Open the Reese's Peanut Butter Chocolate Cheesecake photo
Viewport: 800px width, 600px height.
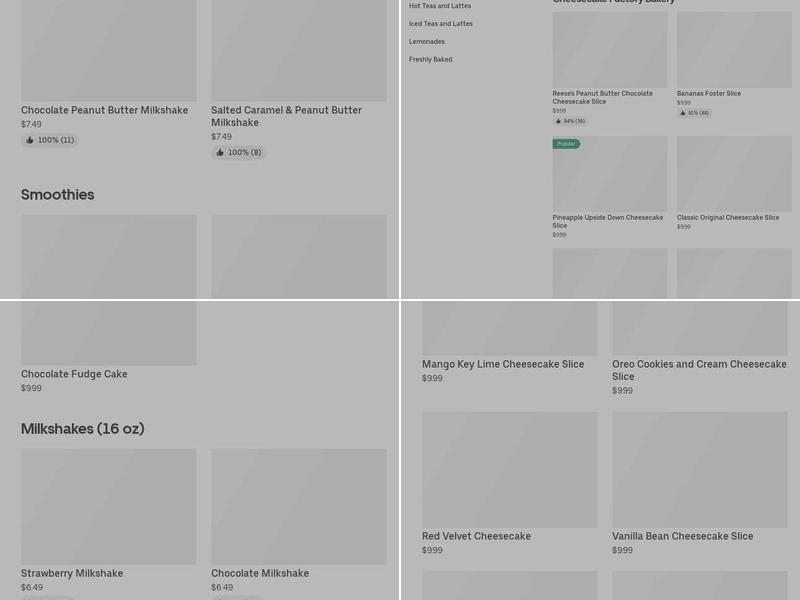coord(610,49)
